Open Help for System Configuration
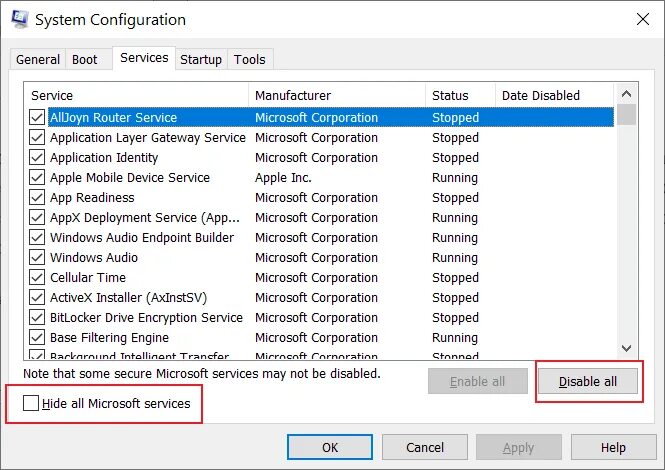 point(613,448)
